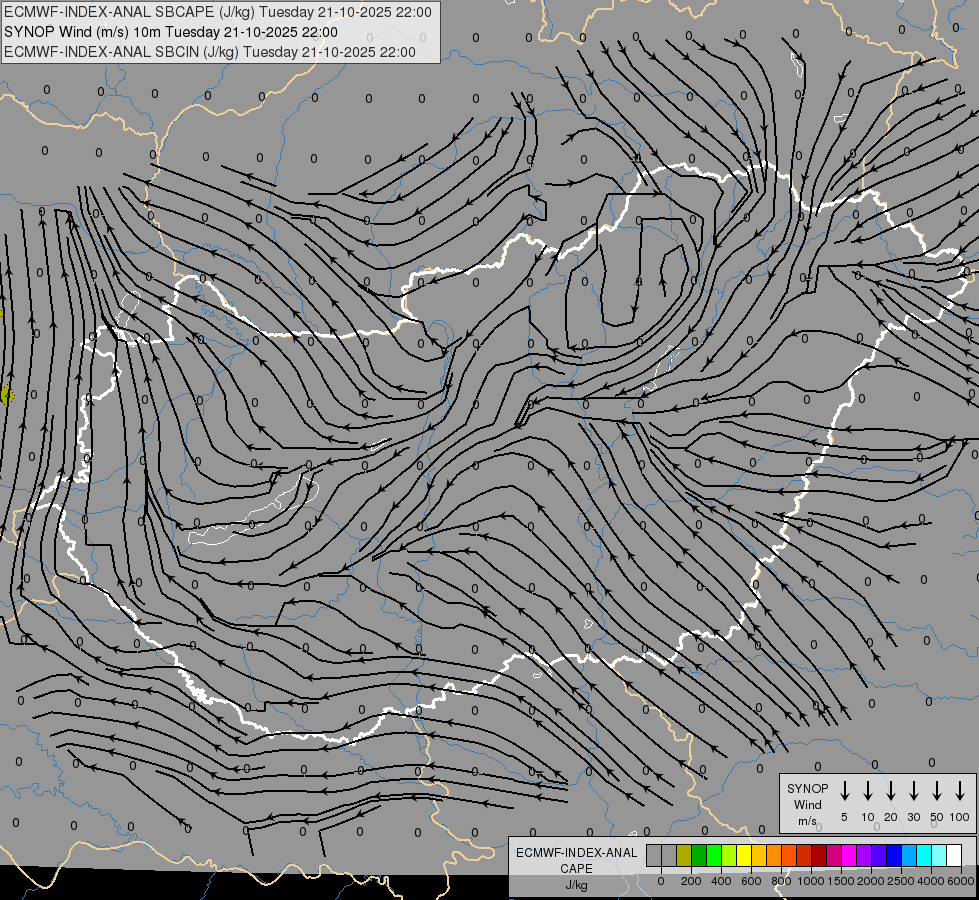Click the '1500' tick label on CAPE scale
979x900 pixels.
841,881
